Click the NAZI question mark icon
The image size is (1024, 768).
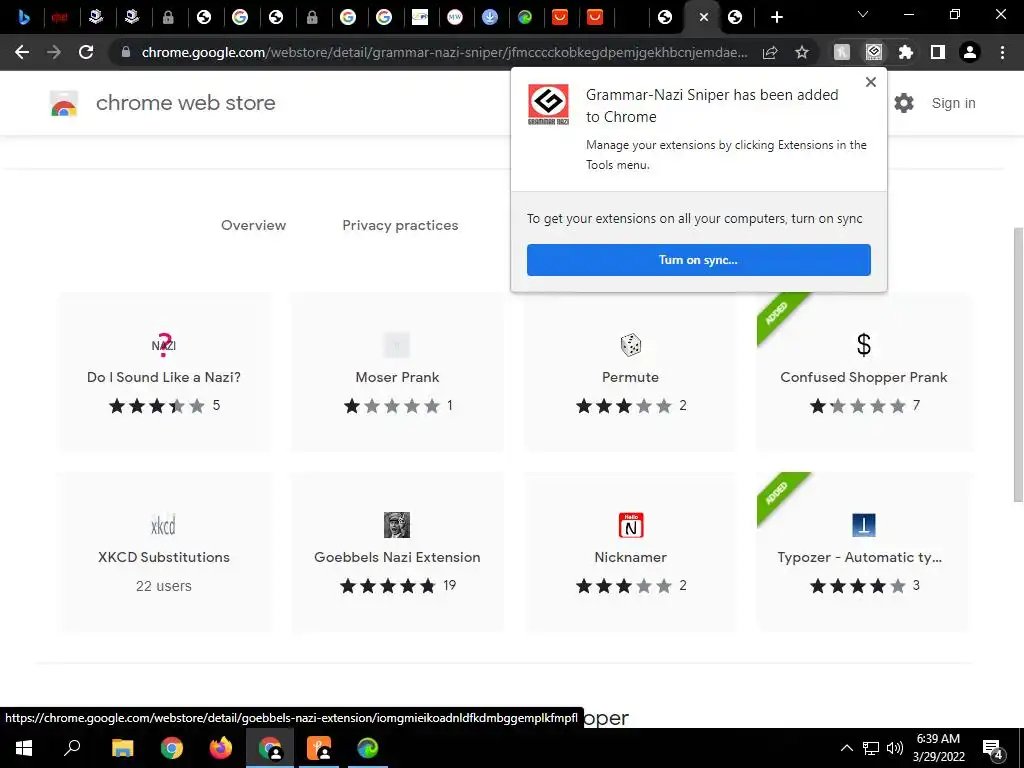[164, 345]
